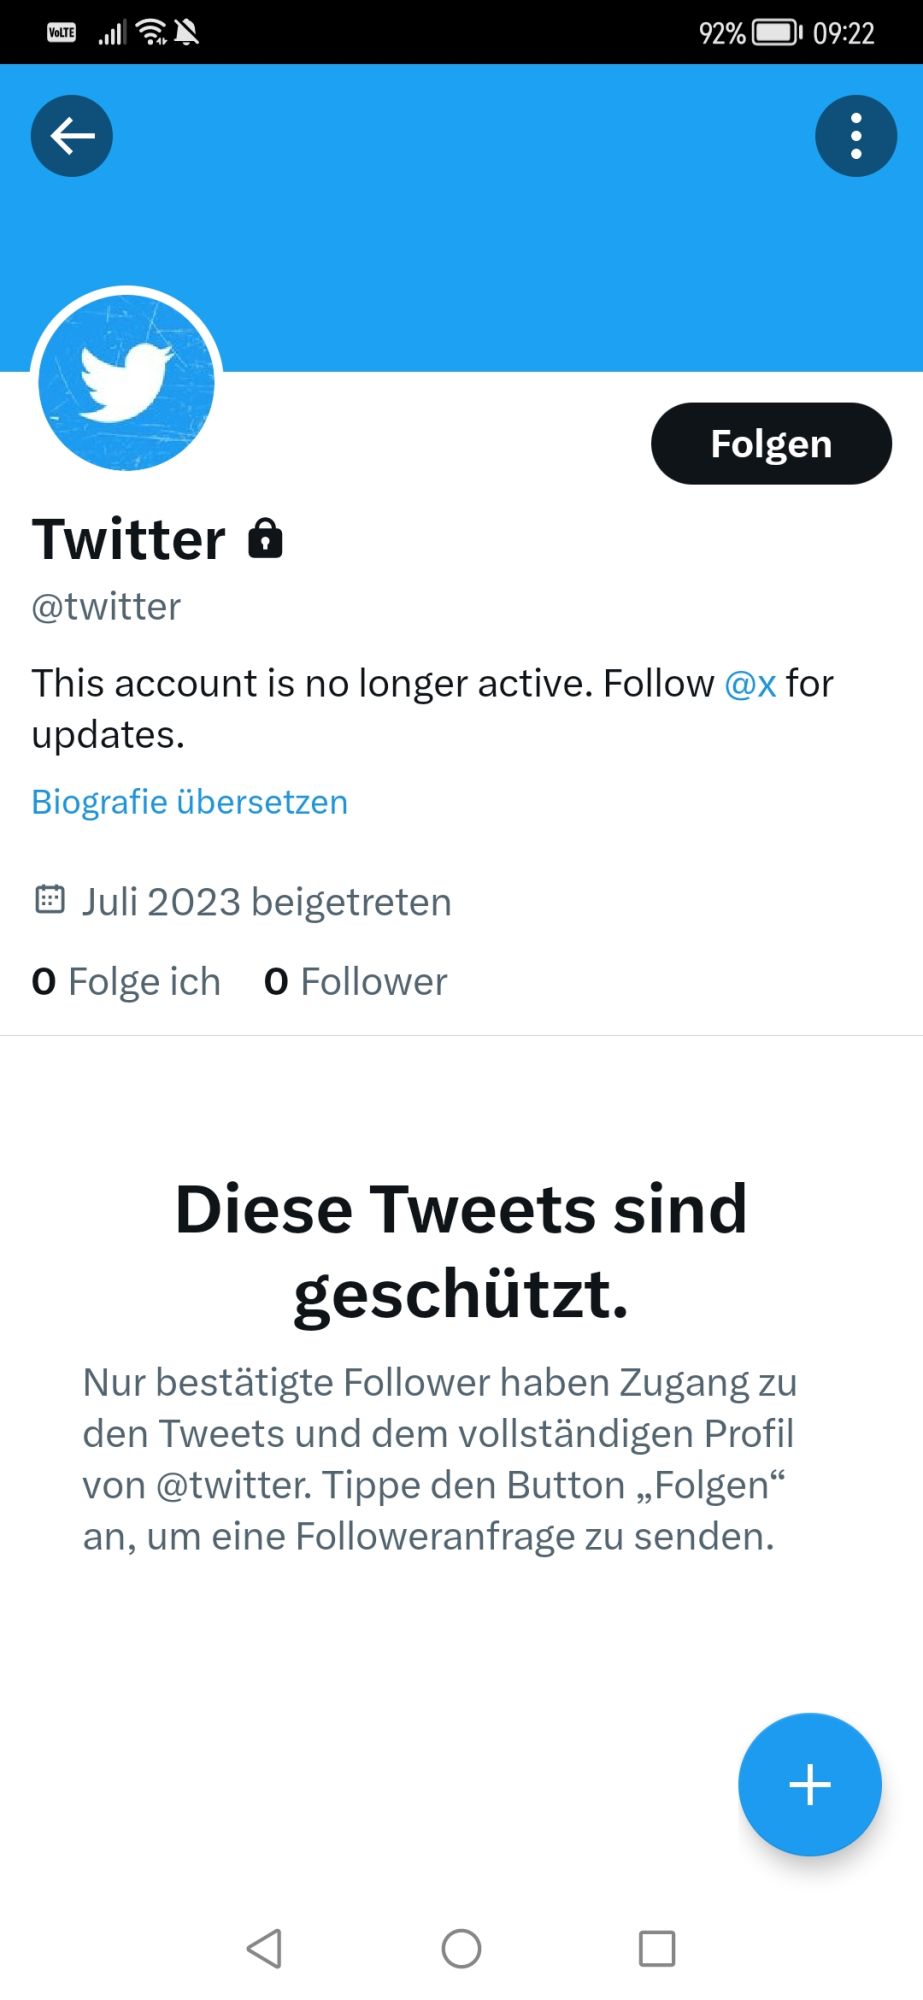The image size is (923, 2000).
Task: Tap the Wi-Fi status bar icon
Action: (x=151, y=33)
